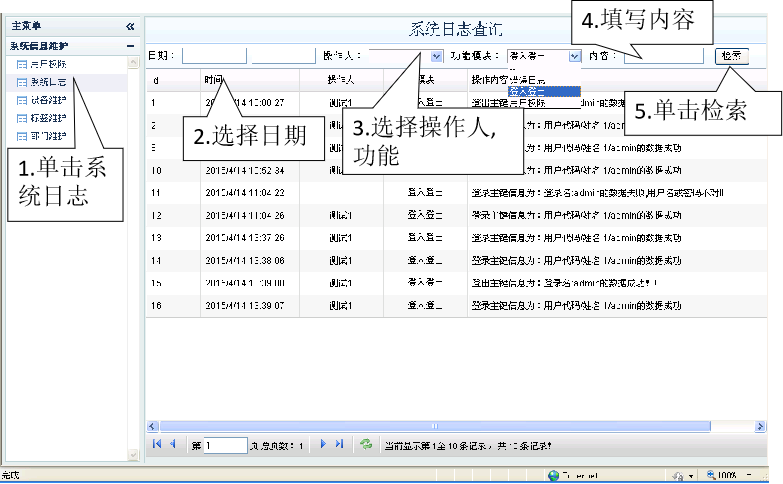Go to last page of results

[x=340, y=444]
